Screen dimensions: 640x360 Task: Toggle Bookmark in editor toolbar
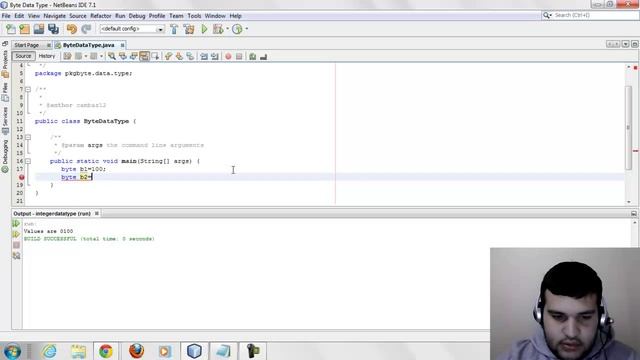(x=190, y=56)
